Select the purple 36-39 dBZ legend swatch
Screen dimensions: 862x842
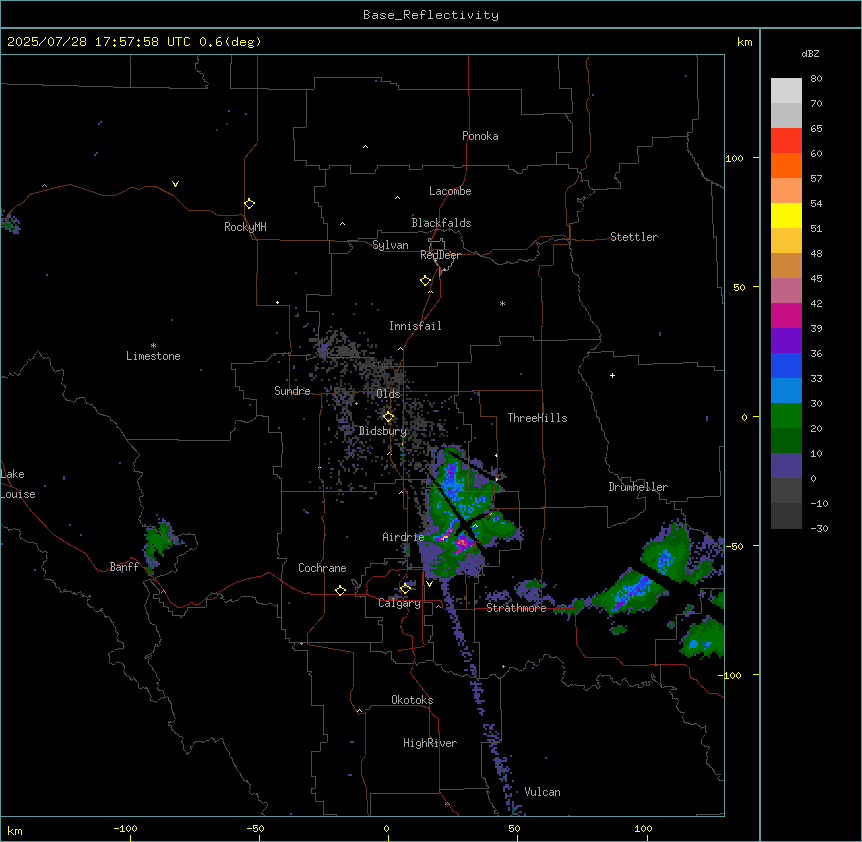786,341
